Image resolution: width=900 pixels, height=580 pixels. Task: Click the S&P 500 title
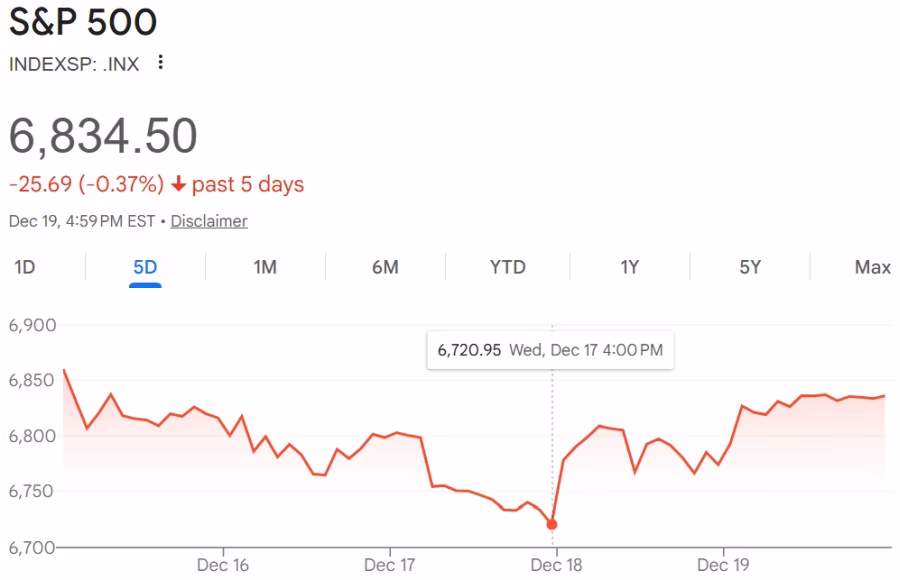[83, 23]
